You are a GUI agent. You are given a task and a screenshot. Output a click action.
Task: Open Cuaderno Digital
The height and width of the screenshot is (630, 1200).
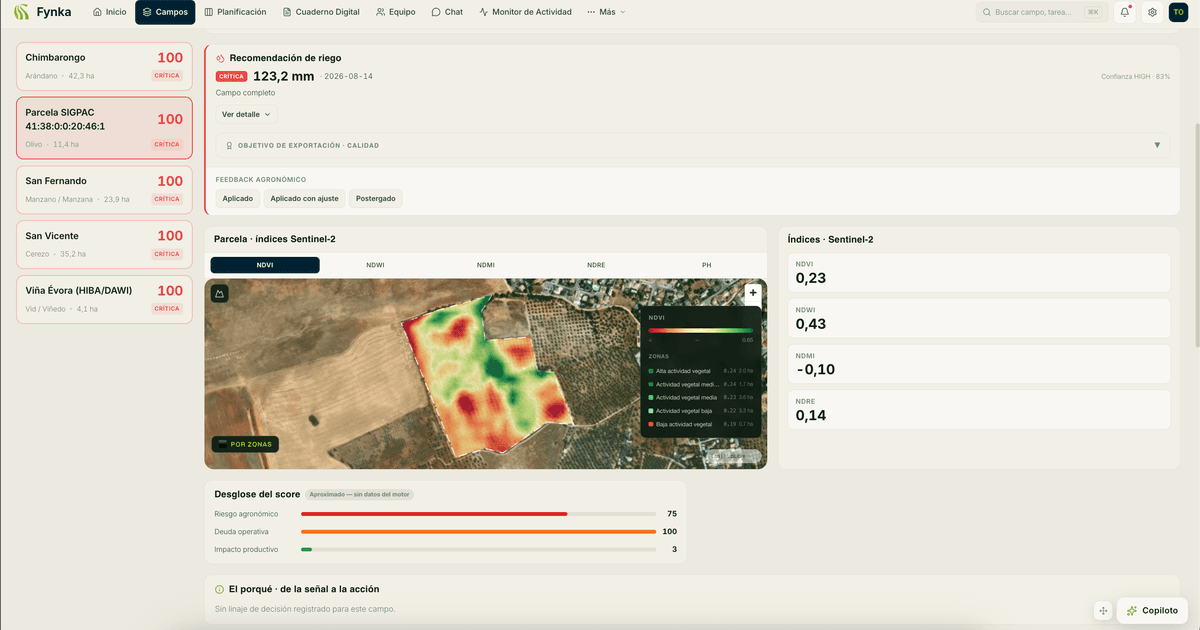click(321, 12)
